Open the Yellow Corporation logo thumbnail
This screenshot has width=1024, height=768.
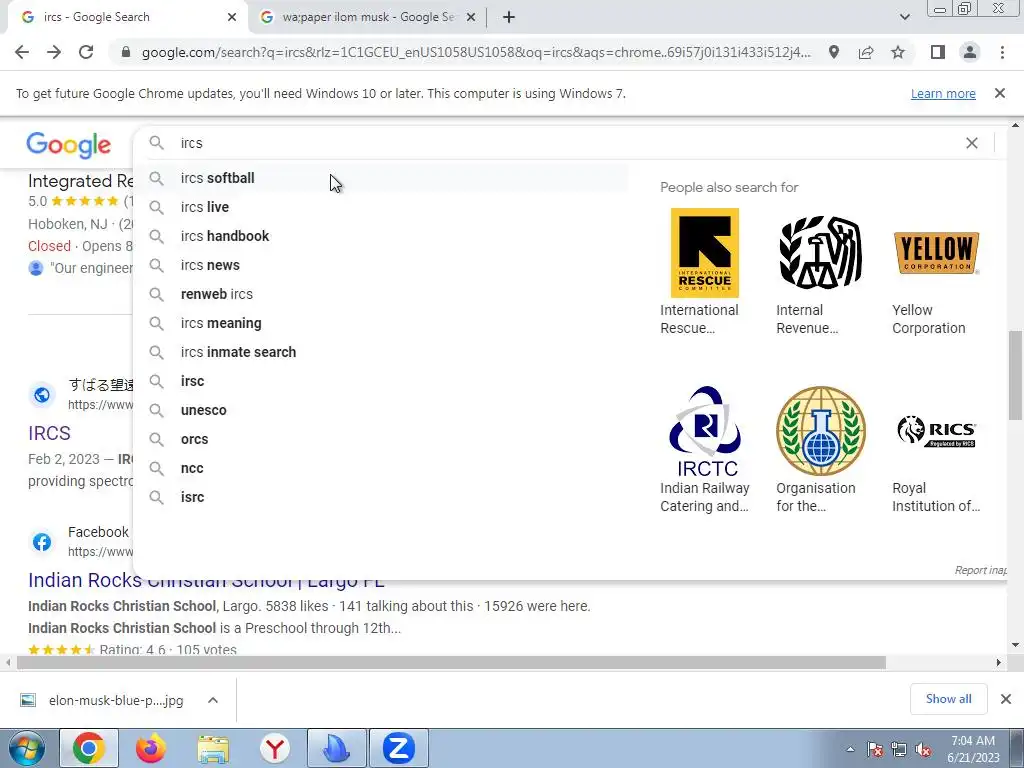coord(936,253)
